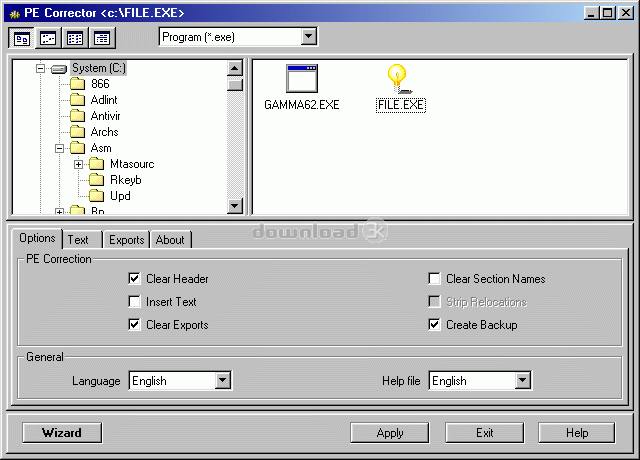Select the Upd folder label
Screen dimensions: 640x460
pos(120,196)
